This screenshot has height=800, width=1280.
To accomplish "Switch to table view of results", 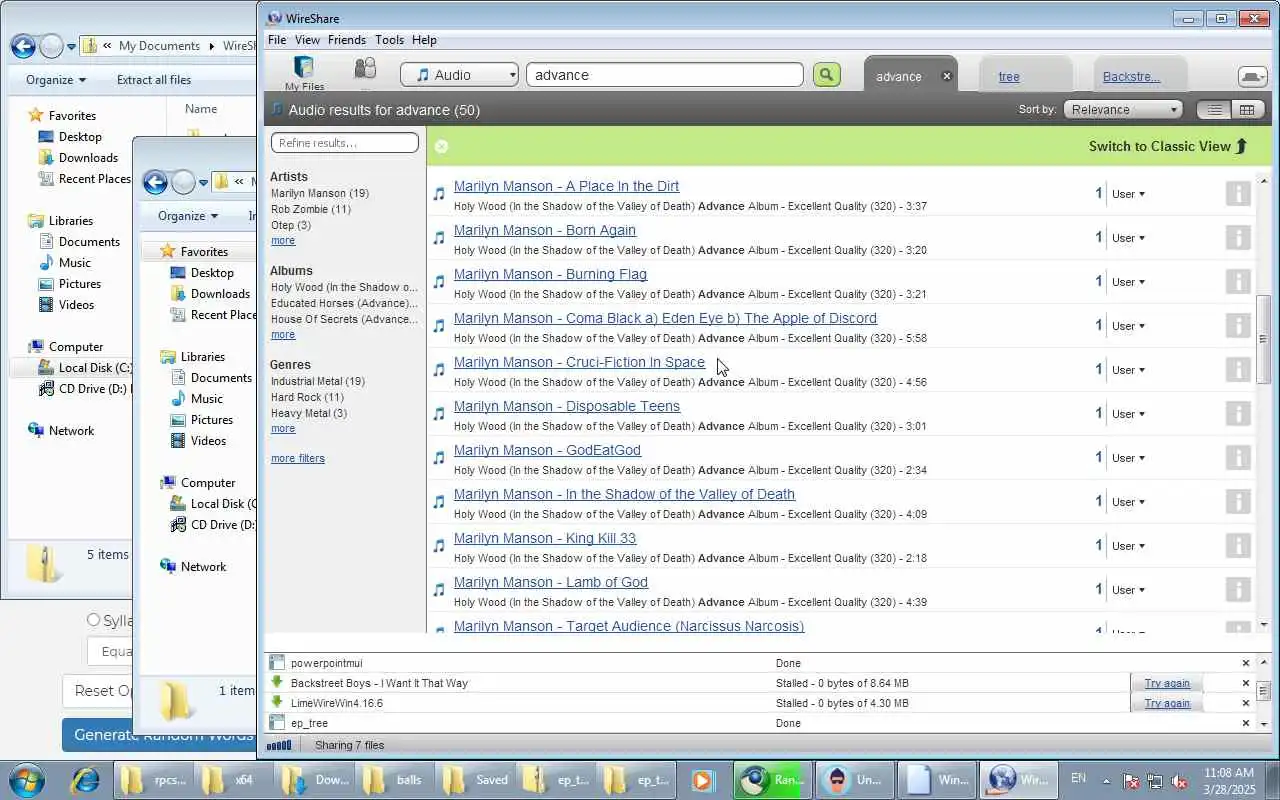I will pyautogui.click(x=1246, y=110).
